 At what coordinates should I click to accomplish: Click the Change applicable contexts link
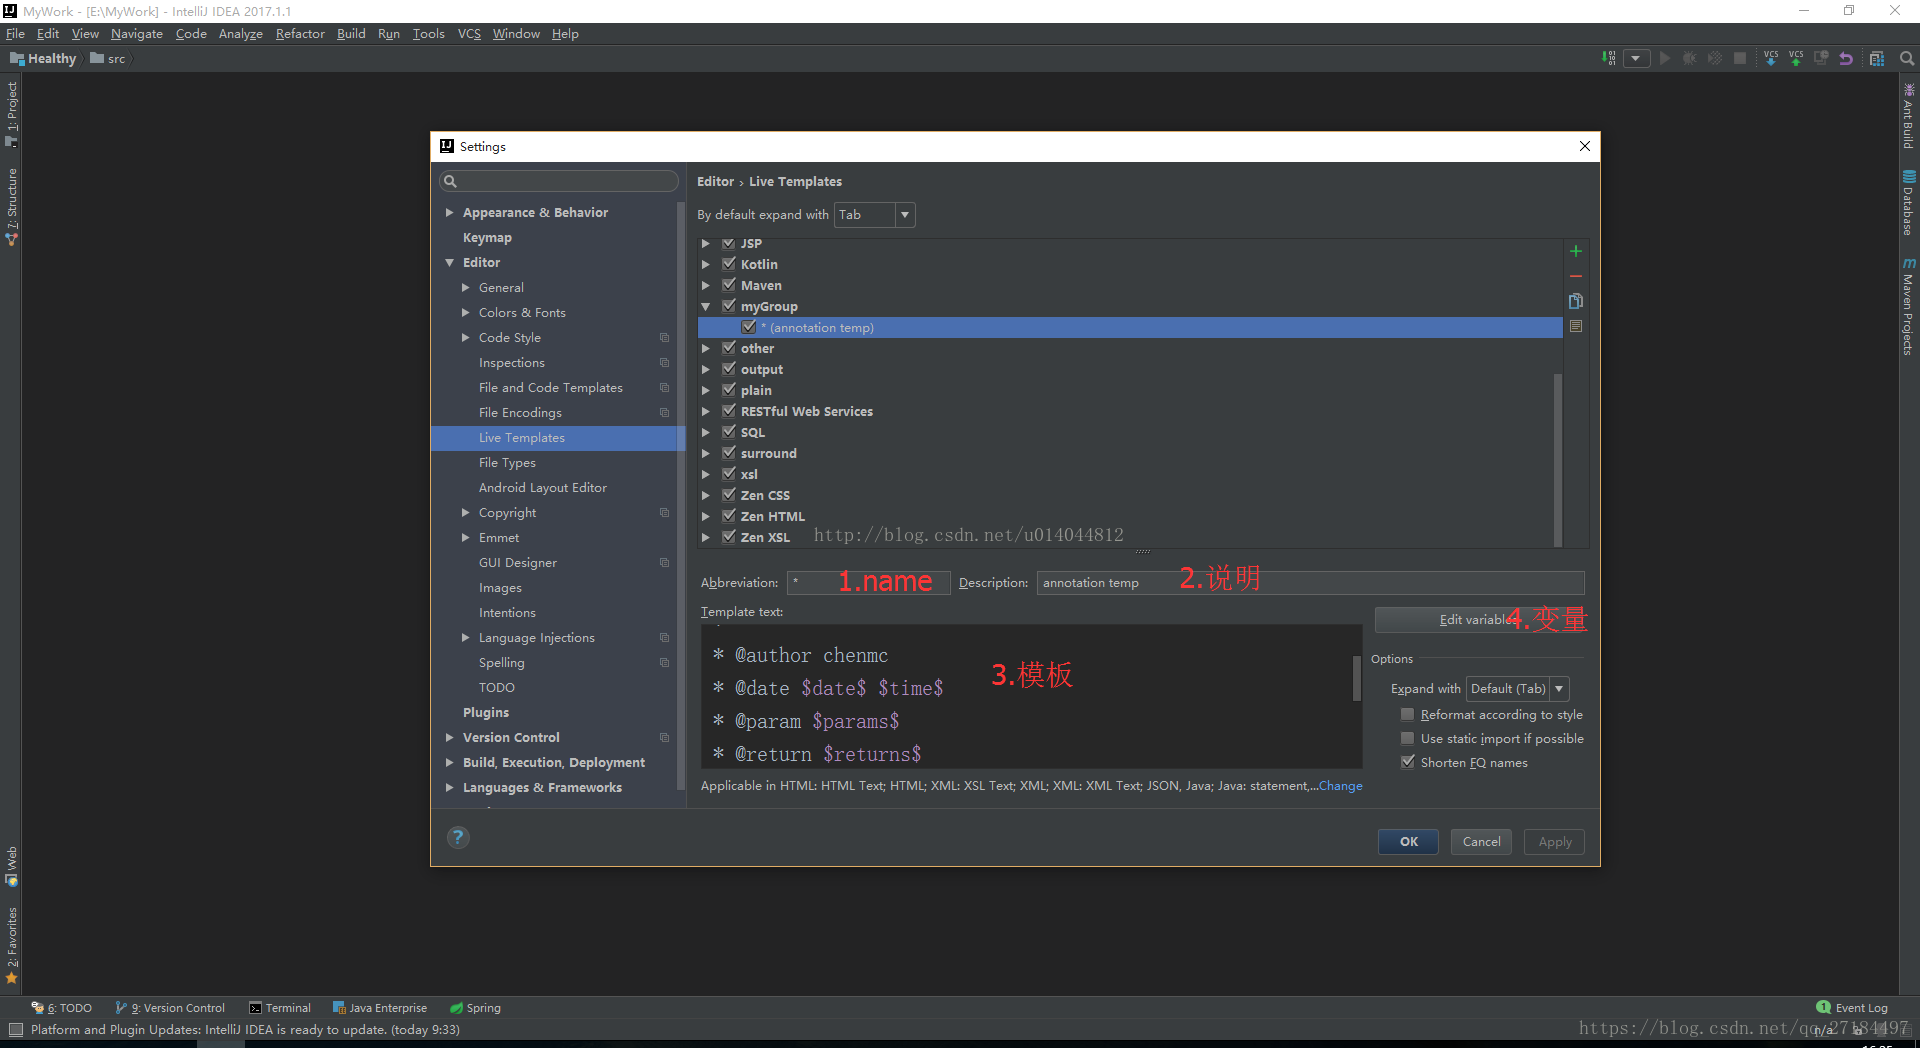tap(1340, 786)
